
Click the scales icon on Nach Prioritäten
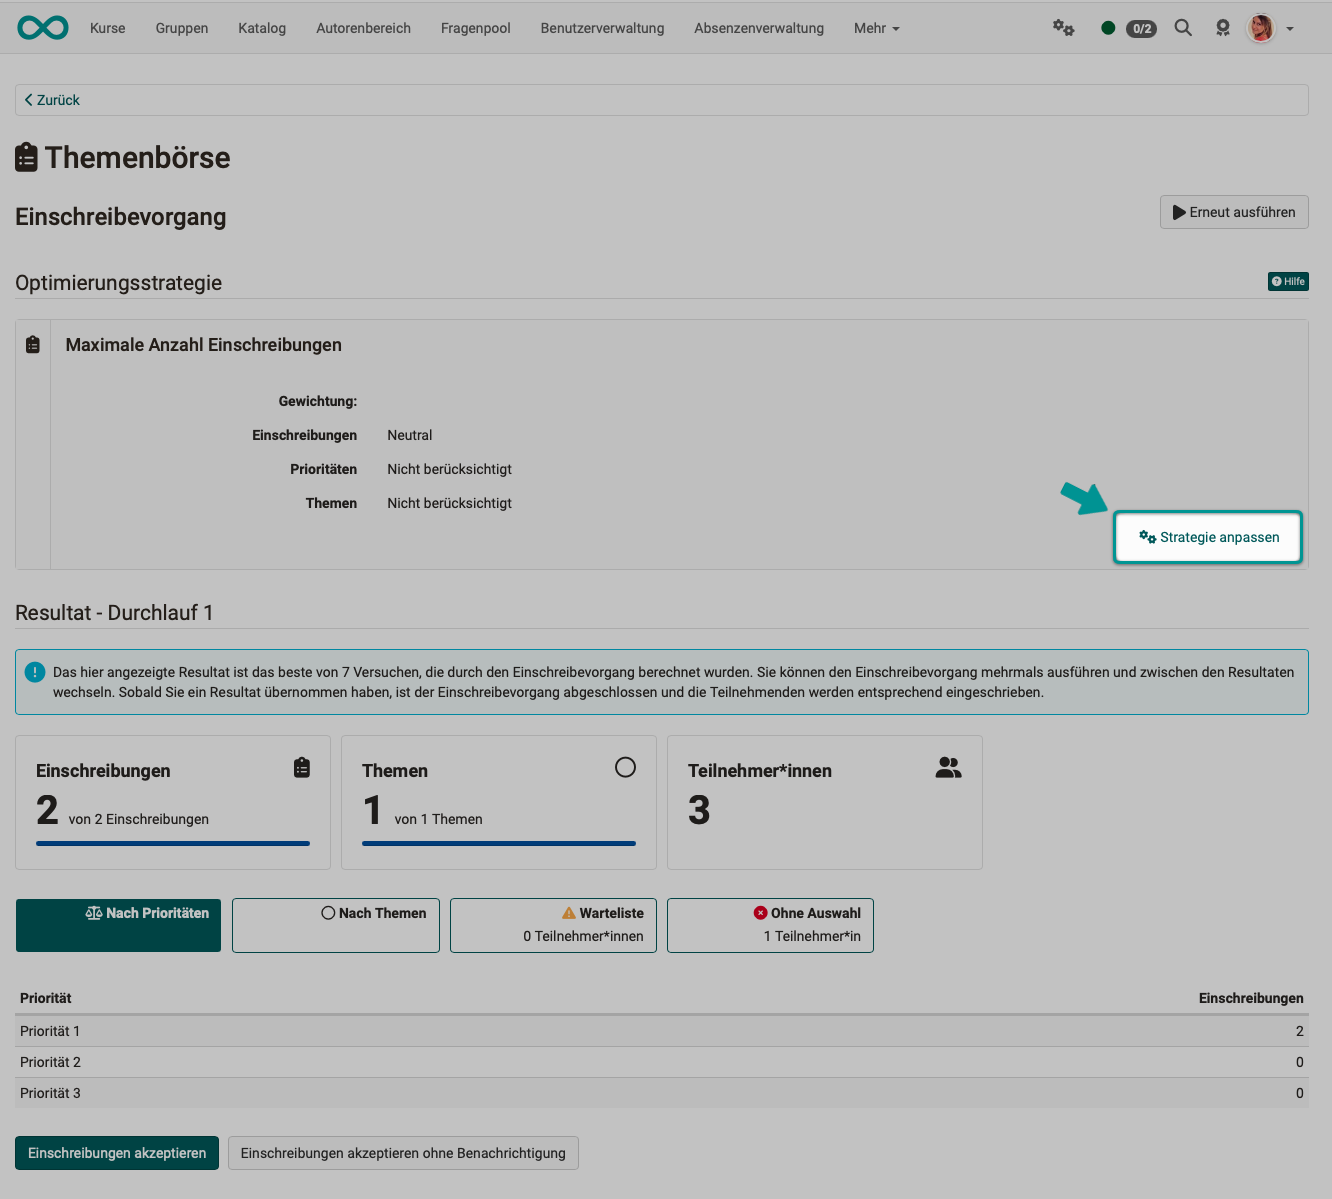point(93,913)
